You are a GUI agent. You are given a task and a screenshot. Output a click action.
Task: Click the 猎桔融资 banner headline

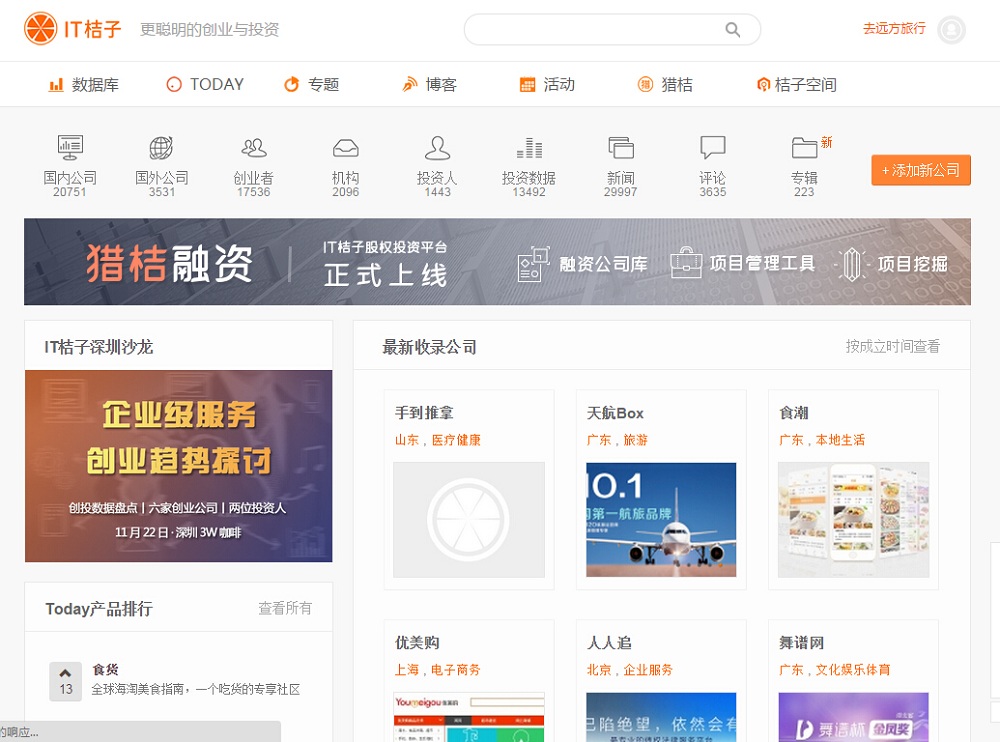pos(169,263)
